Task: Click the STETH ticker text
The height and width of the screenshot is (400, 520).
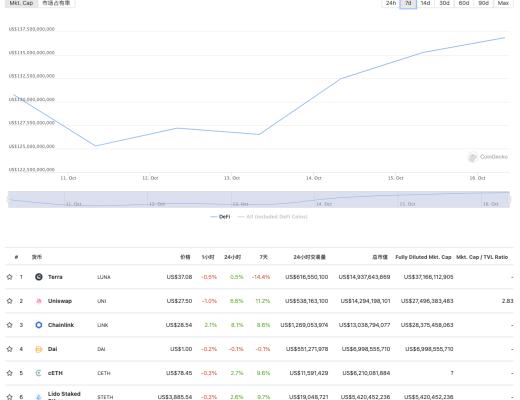Action: [x=105, y=397]
